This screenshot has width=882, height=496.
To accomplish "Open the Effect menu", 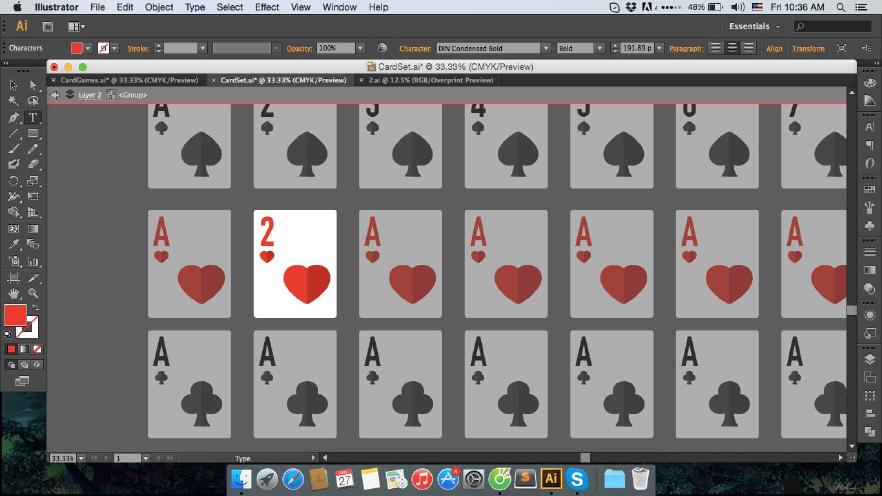I will tap(267, 7).
